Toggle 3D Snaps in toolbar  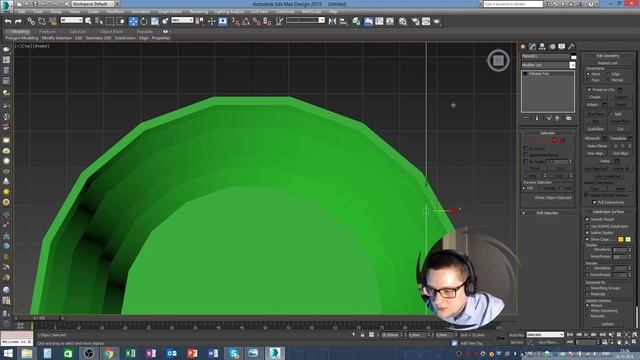(x=236, y=21)
